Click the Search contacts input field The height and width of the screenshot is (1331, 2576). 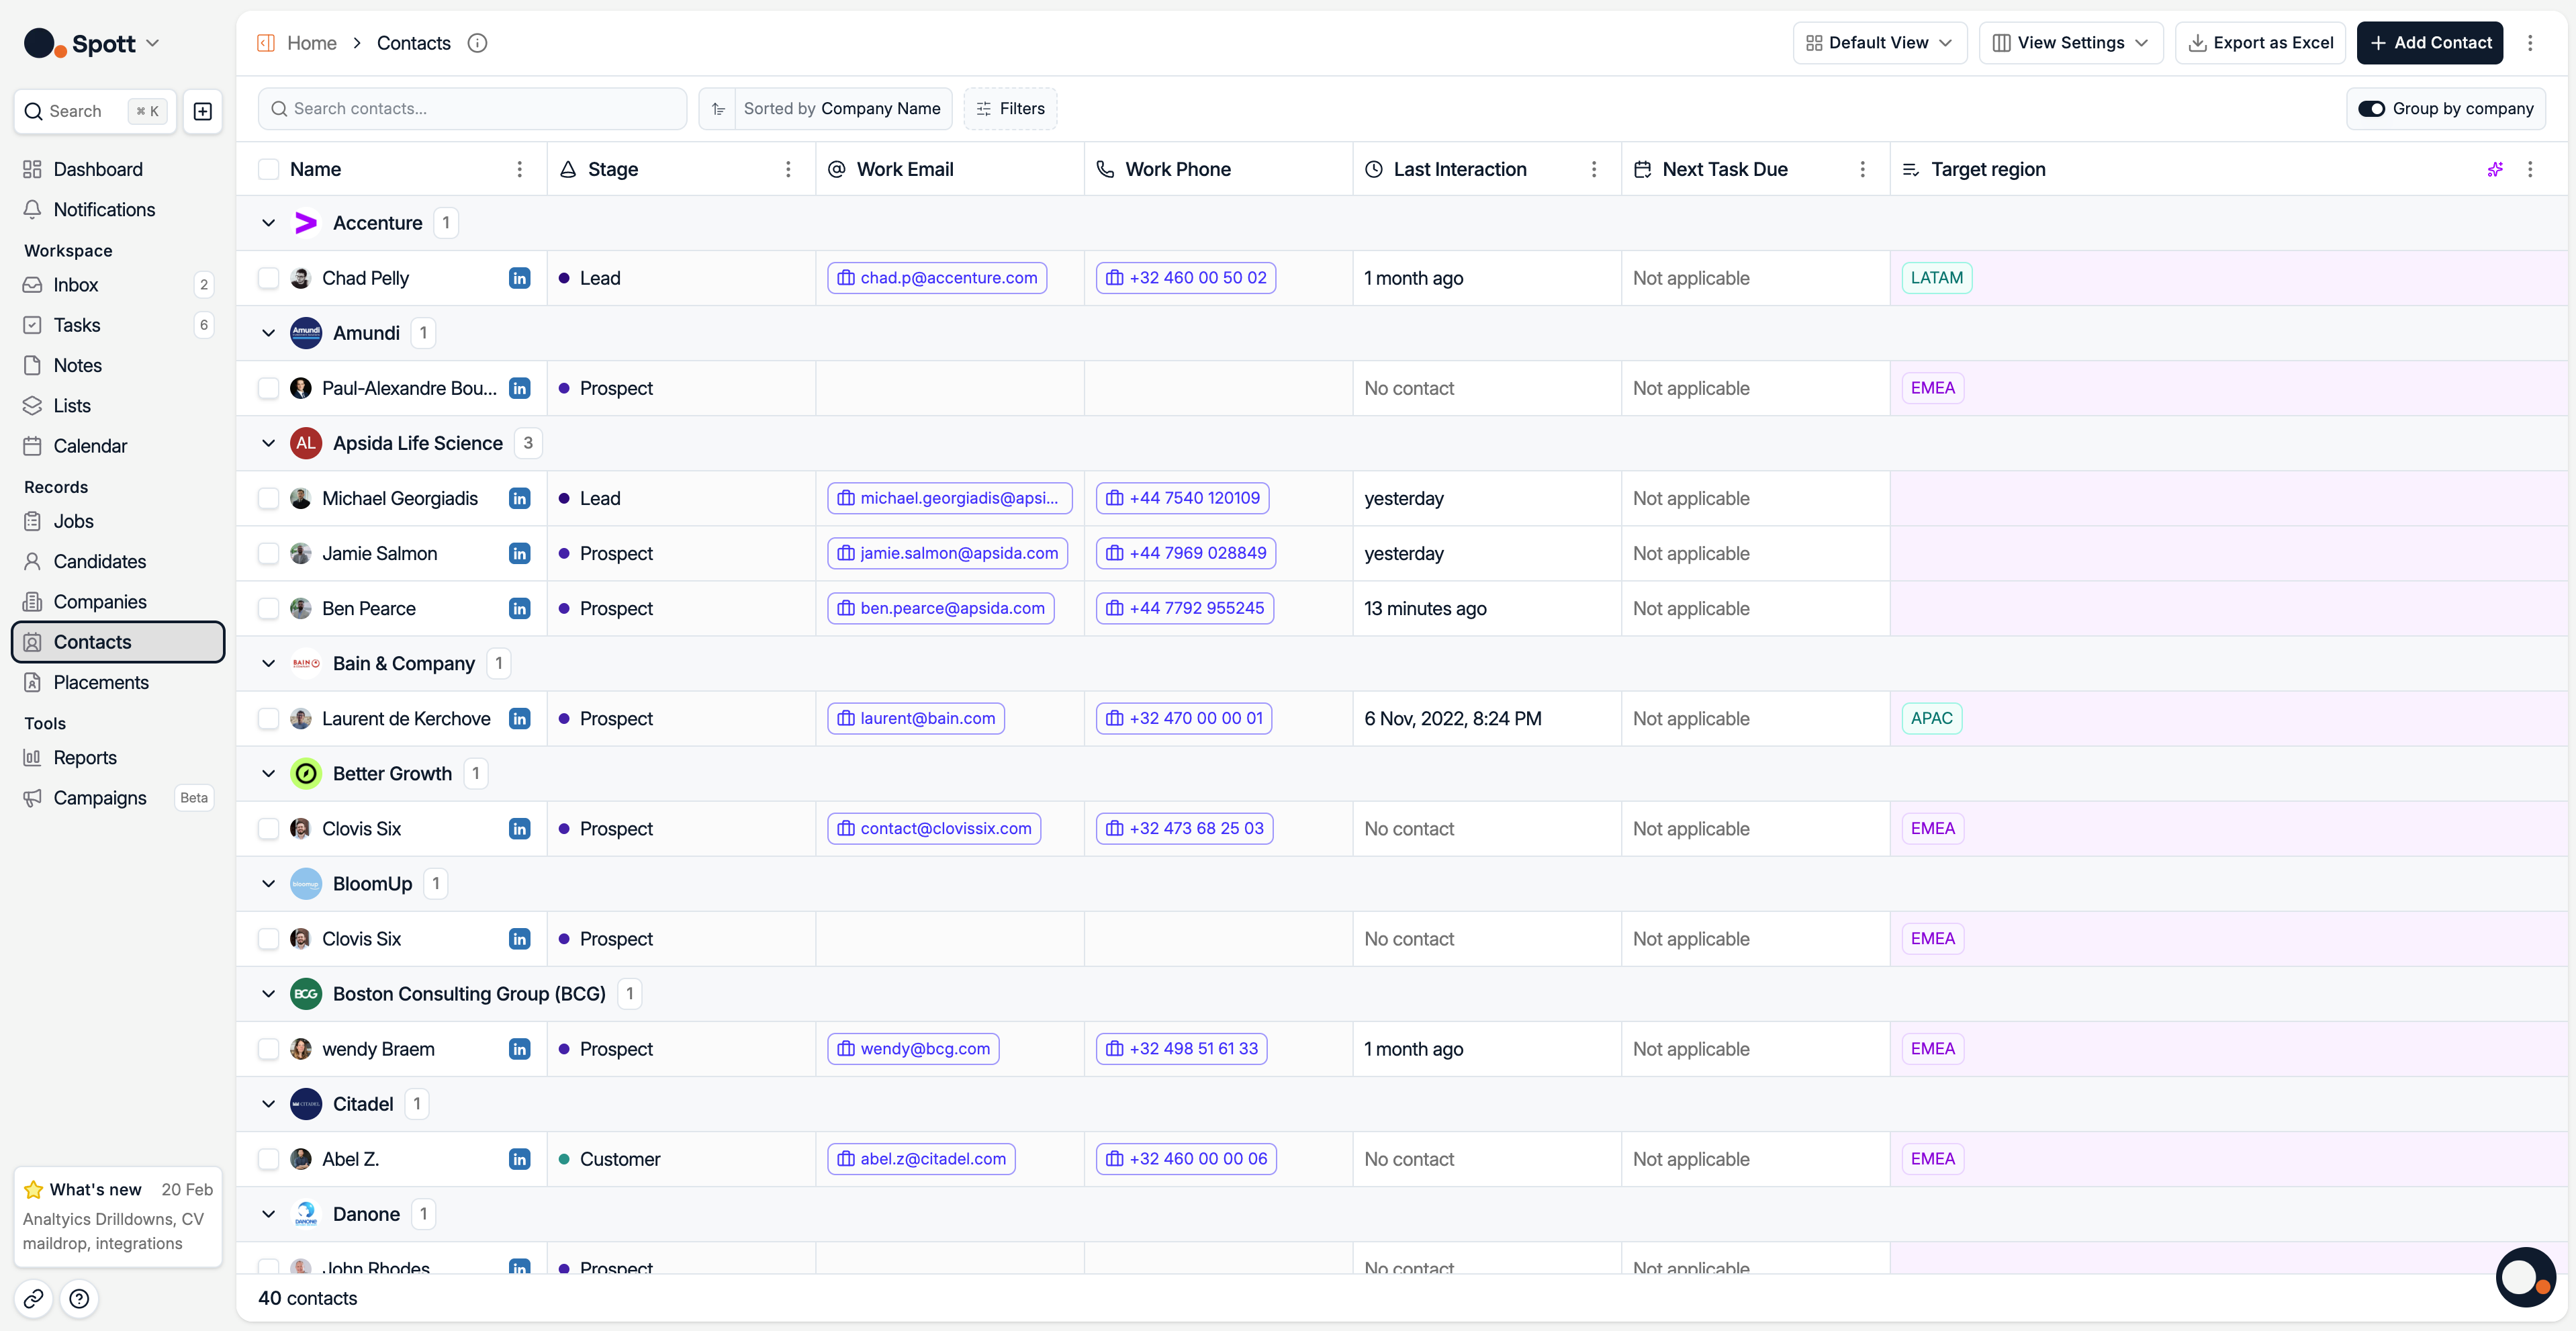pyautogui.click(x=473, y=109)
